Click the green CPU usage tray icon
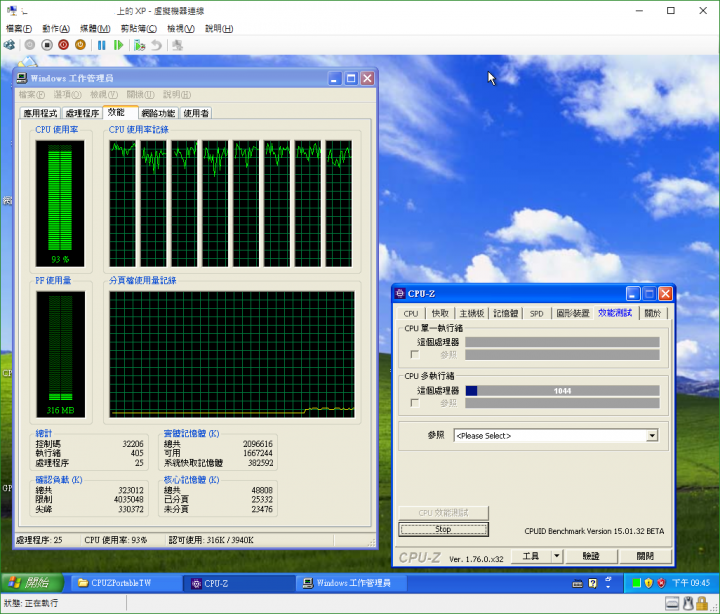The height and width of the screenshot is (614, 720). coord(636,583)
